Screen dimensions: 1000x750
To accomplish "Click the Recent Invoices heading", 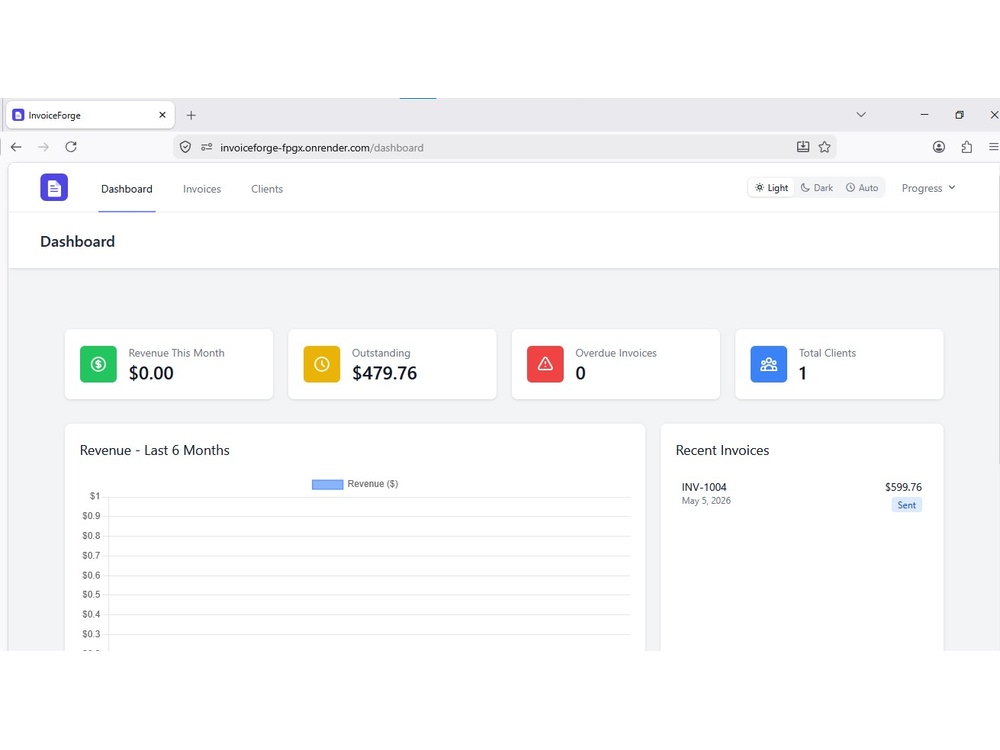I will tap(723, 450).
